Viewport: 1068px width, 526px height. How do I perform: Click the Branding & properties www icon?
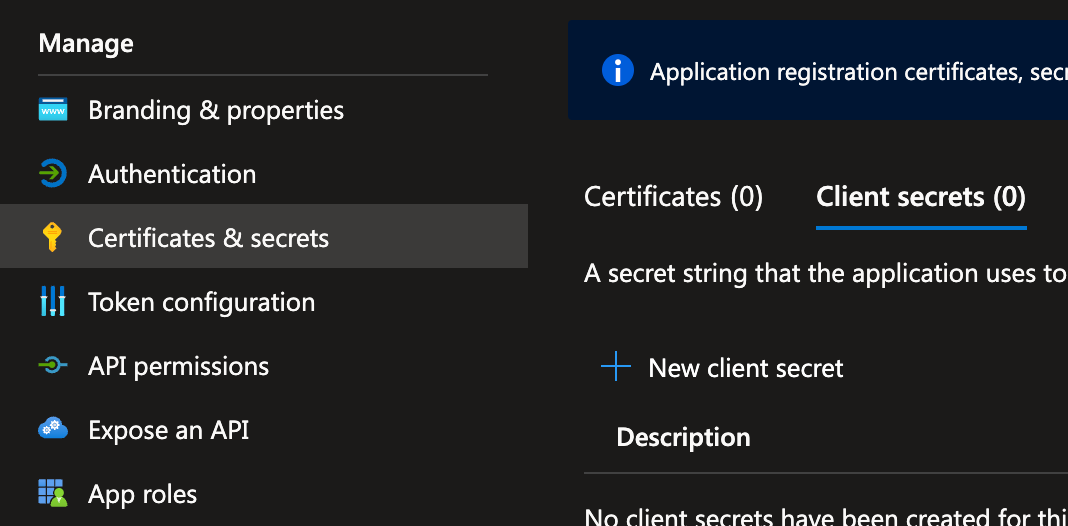point(53,110)
